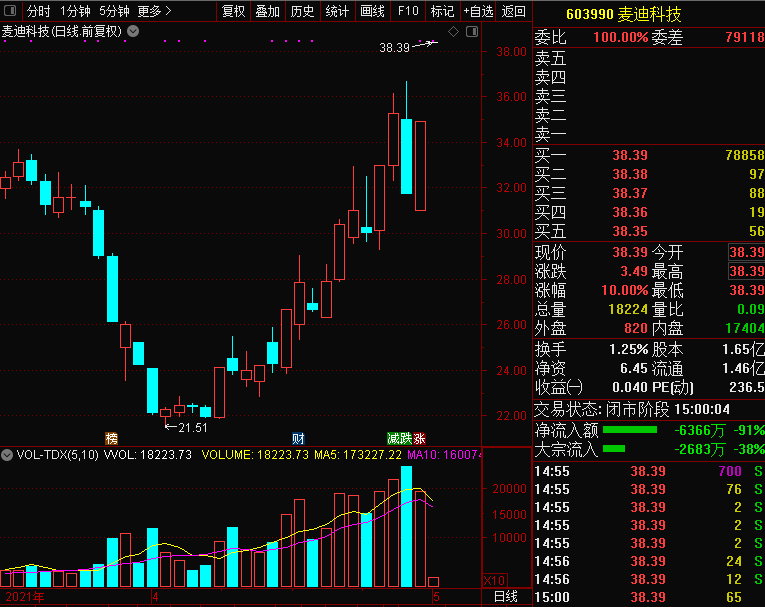Click the X10 volume scale indicator
The height and width of the screenshot is (607, 765).
[493, 580]
